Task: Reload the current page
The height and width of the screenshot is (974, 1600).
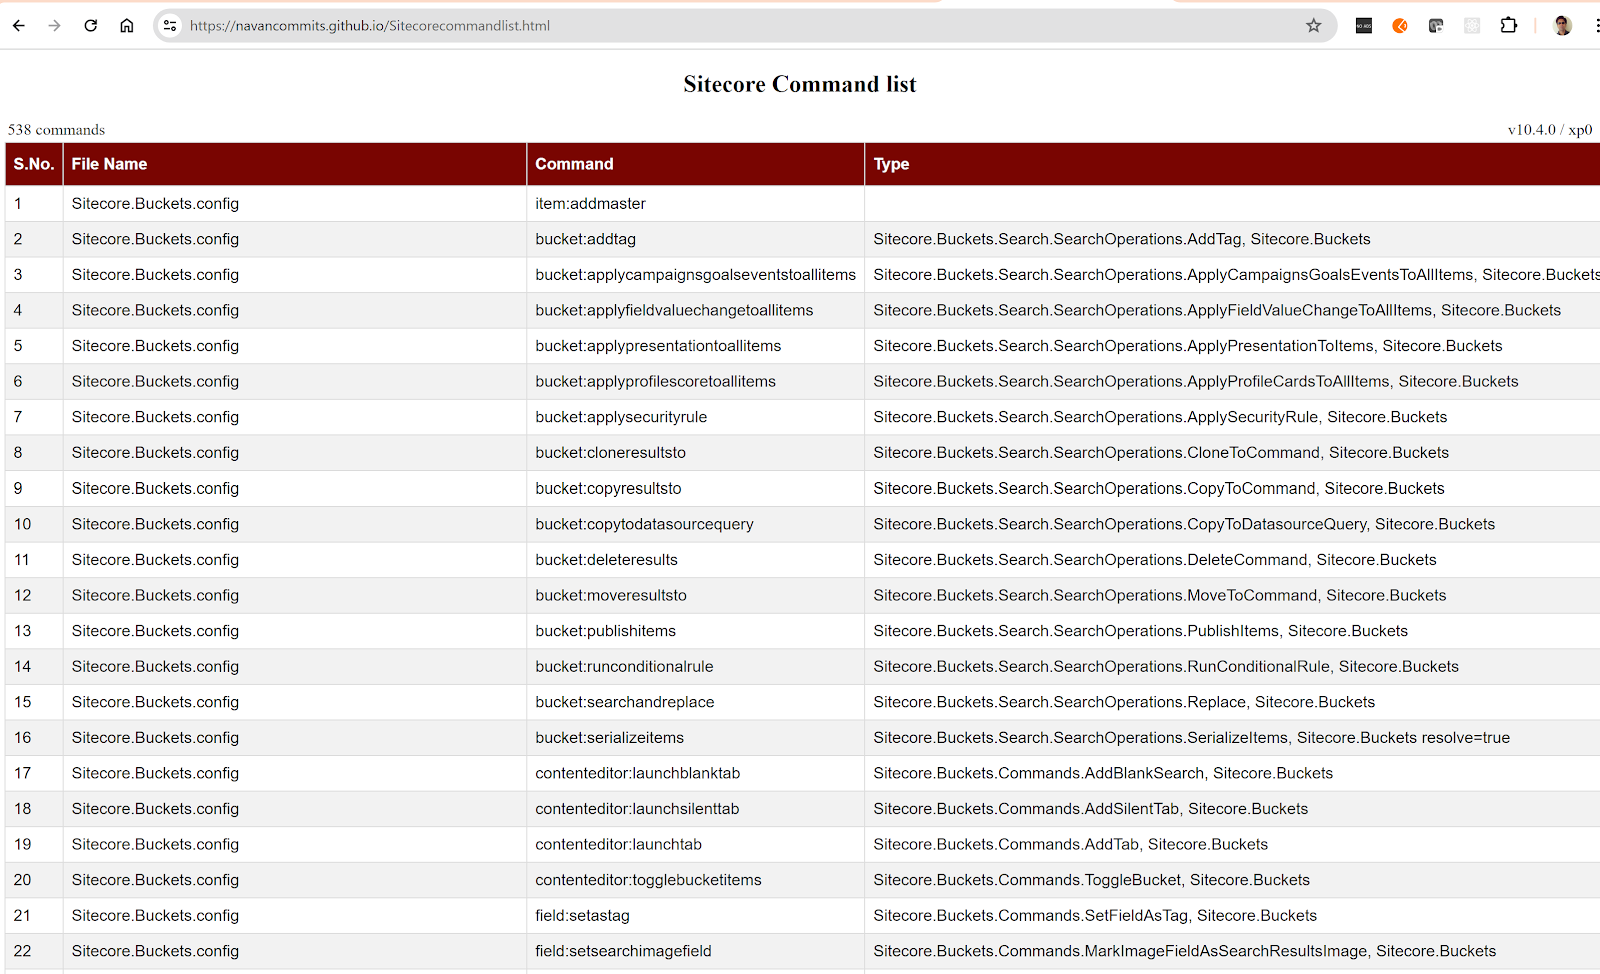Action: coord(91,26)
